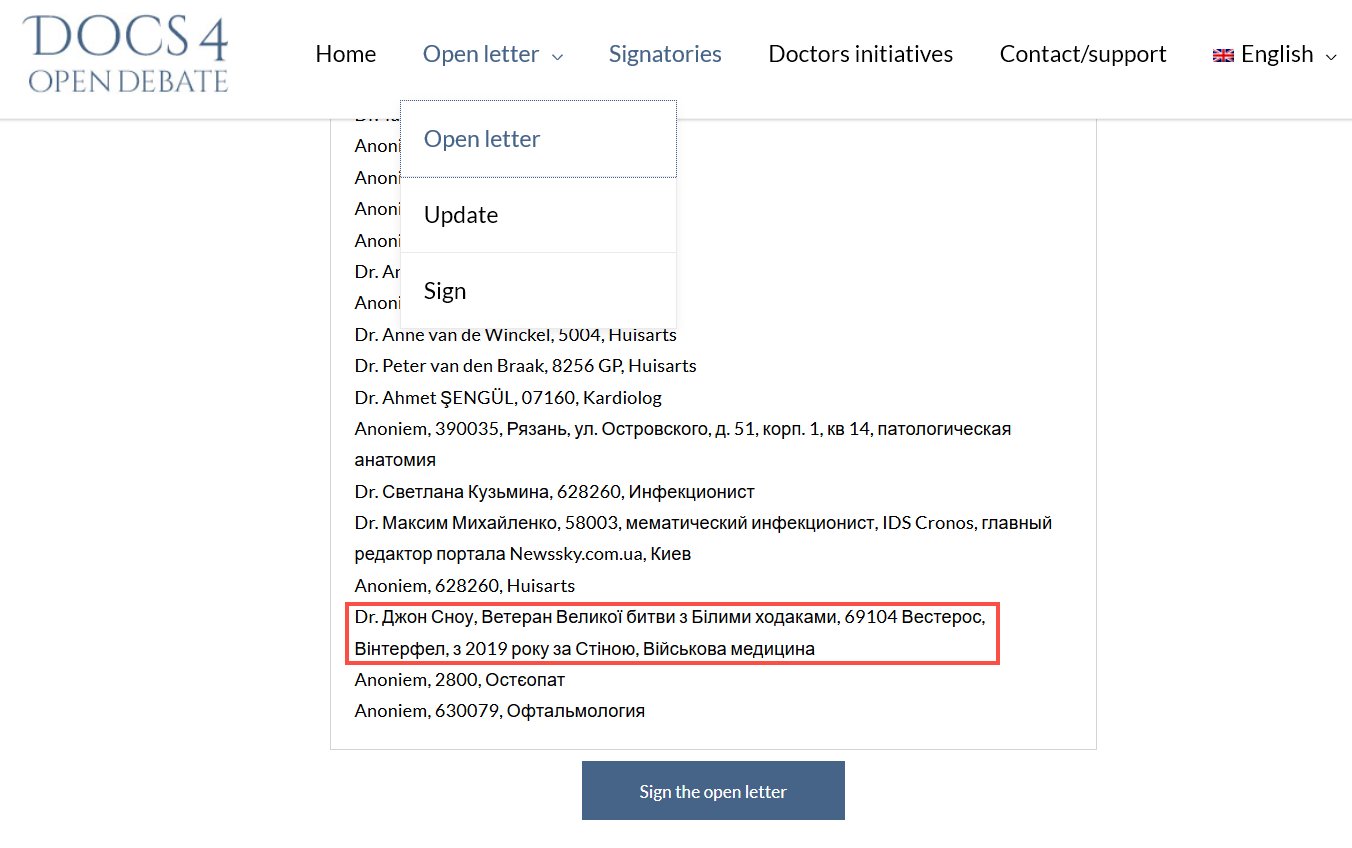
Task: Choose Update from the dropdown menu
Action: pos(461,215)
